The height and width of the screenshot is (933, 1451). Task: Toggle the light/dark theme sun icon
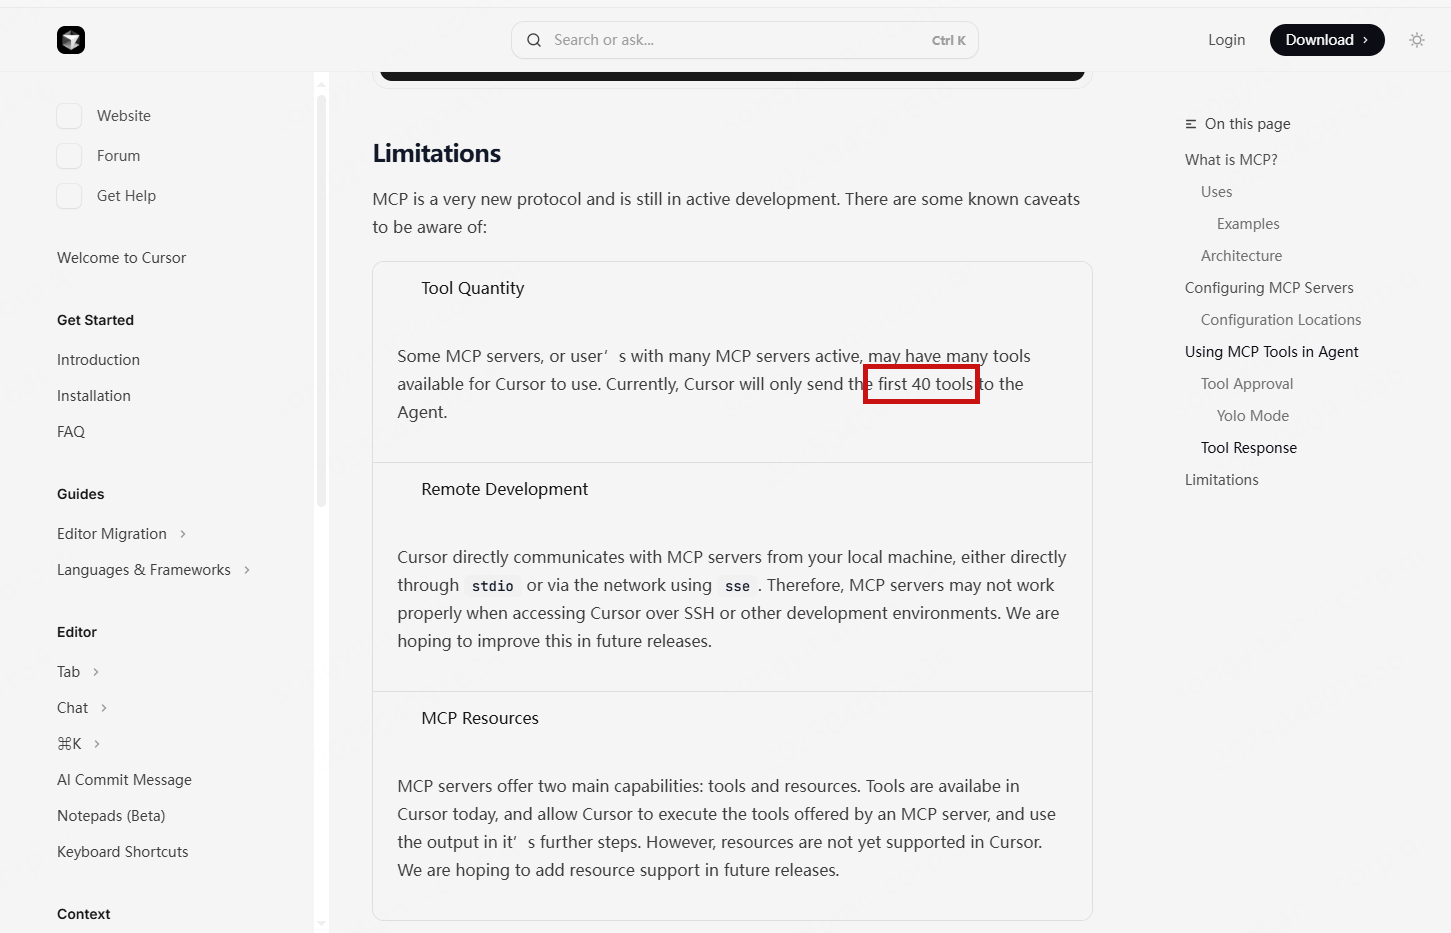[x=1416, y=40]
